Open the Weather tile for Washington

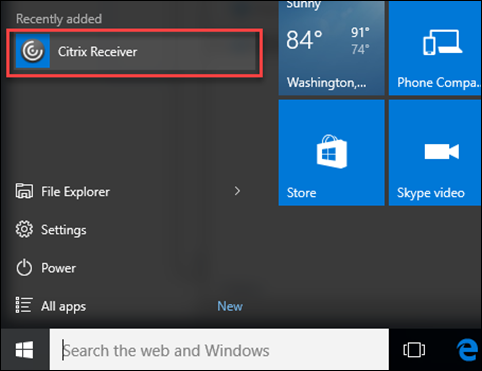pos(331,48)
